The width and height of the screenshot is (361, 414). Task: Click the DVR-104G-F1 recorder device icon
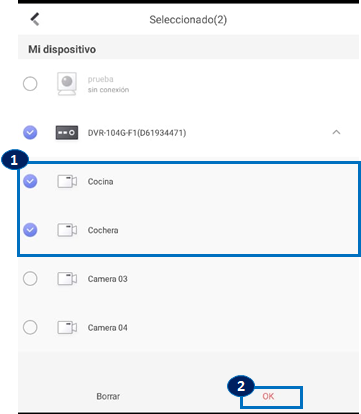(67, 133)
